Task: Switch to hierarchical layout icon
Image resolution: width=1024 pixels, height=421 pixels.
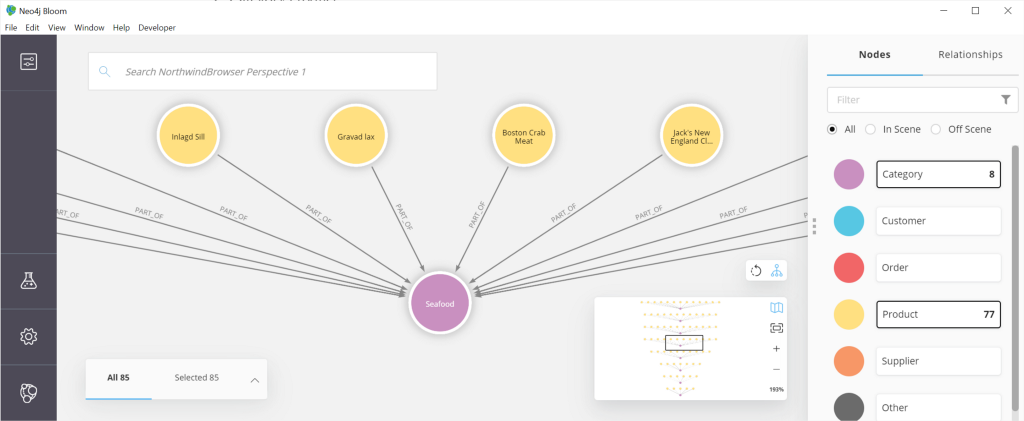Action: point(776,271)
